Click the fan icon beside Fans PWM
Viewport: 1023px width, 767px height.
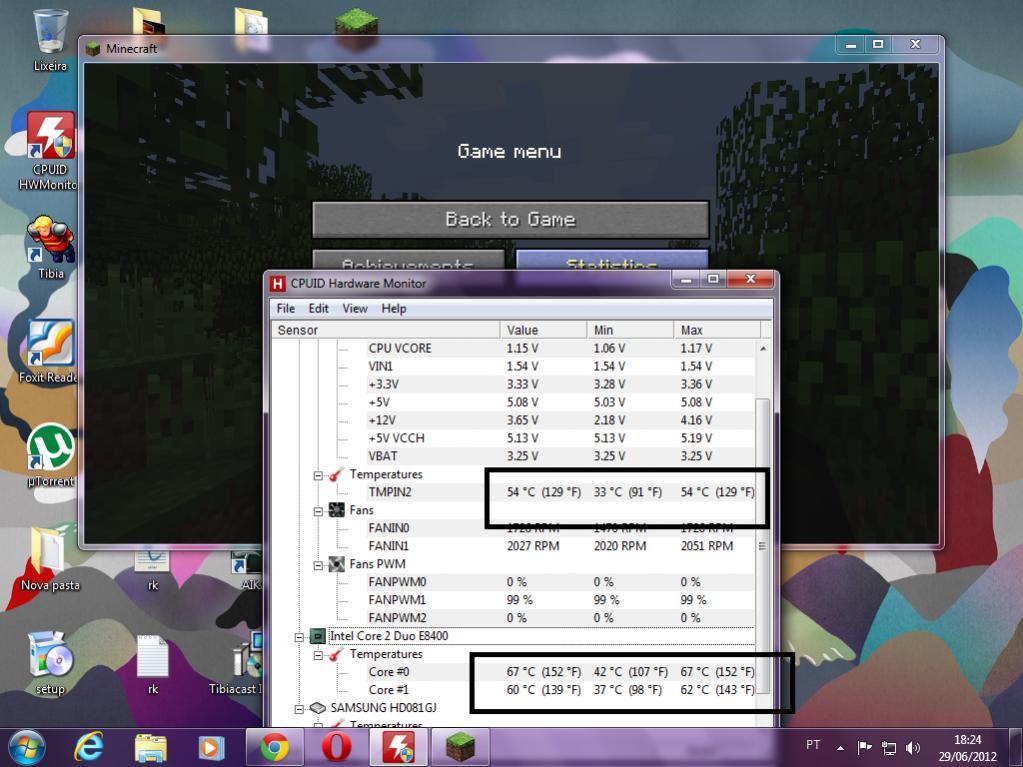[x=337, y=564]
